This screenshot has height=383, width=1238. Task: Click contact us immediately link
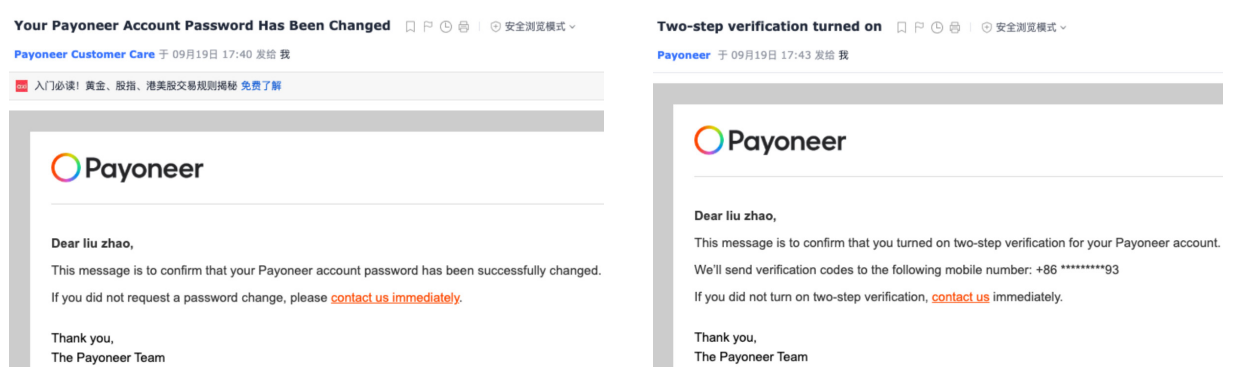point(395,298)
